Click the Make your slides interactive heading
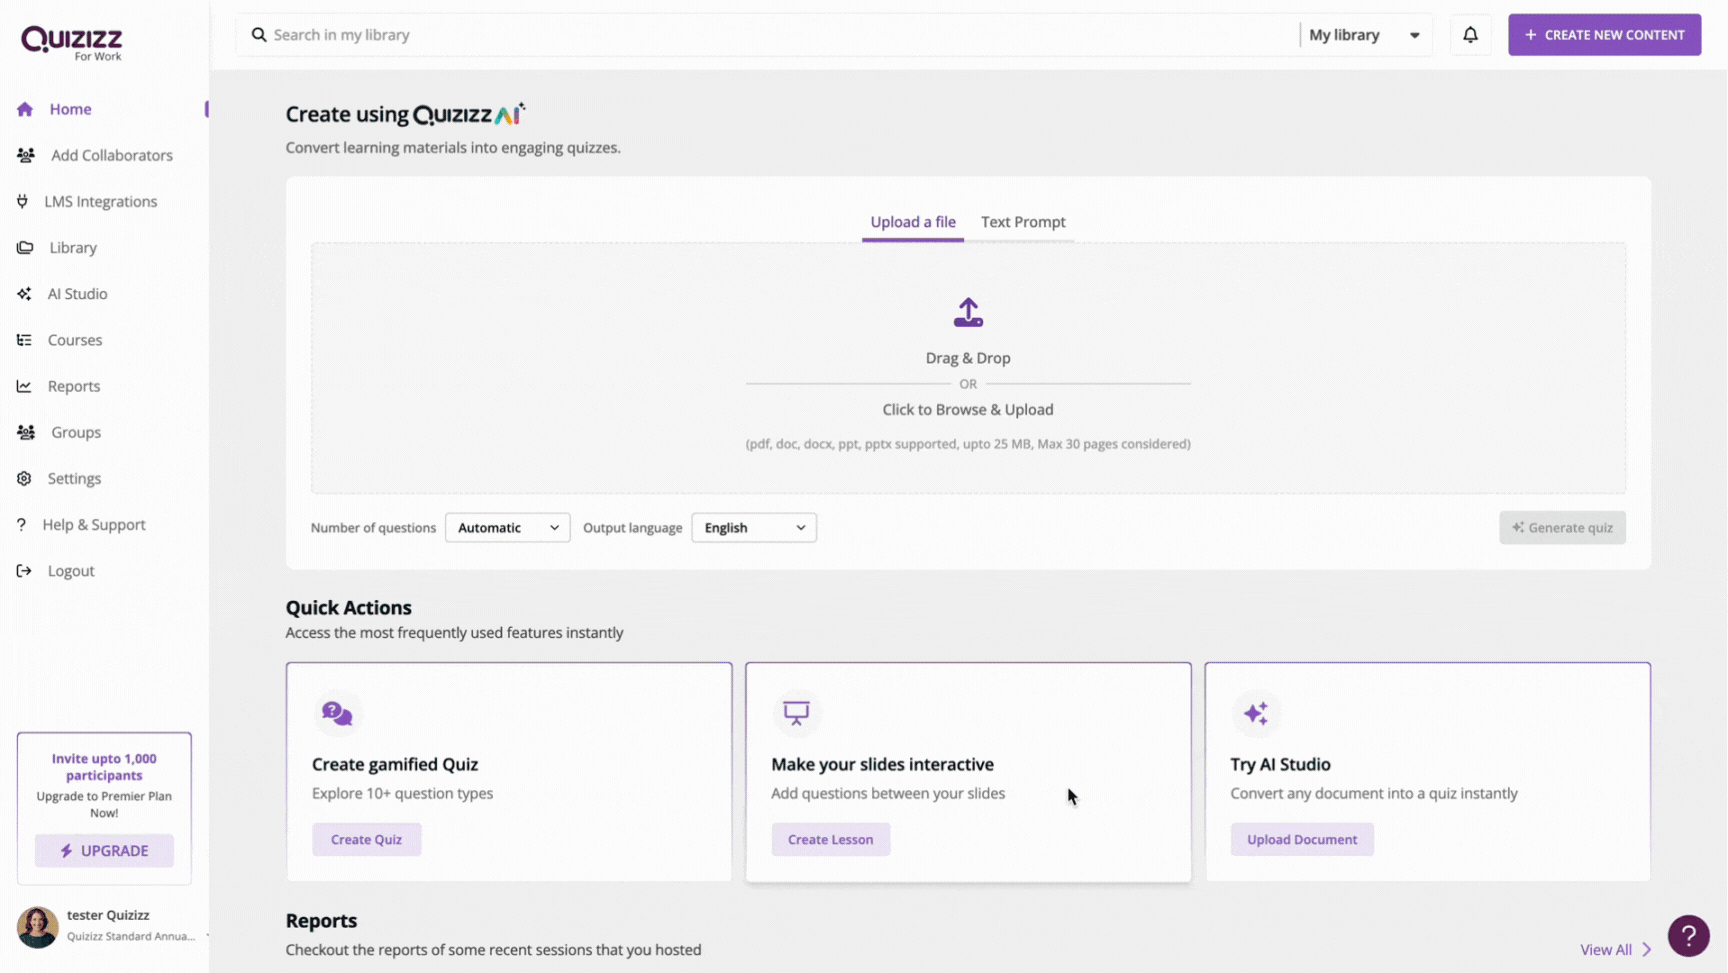1728x973 pixels. coord(882,764)
